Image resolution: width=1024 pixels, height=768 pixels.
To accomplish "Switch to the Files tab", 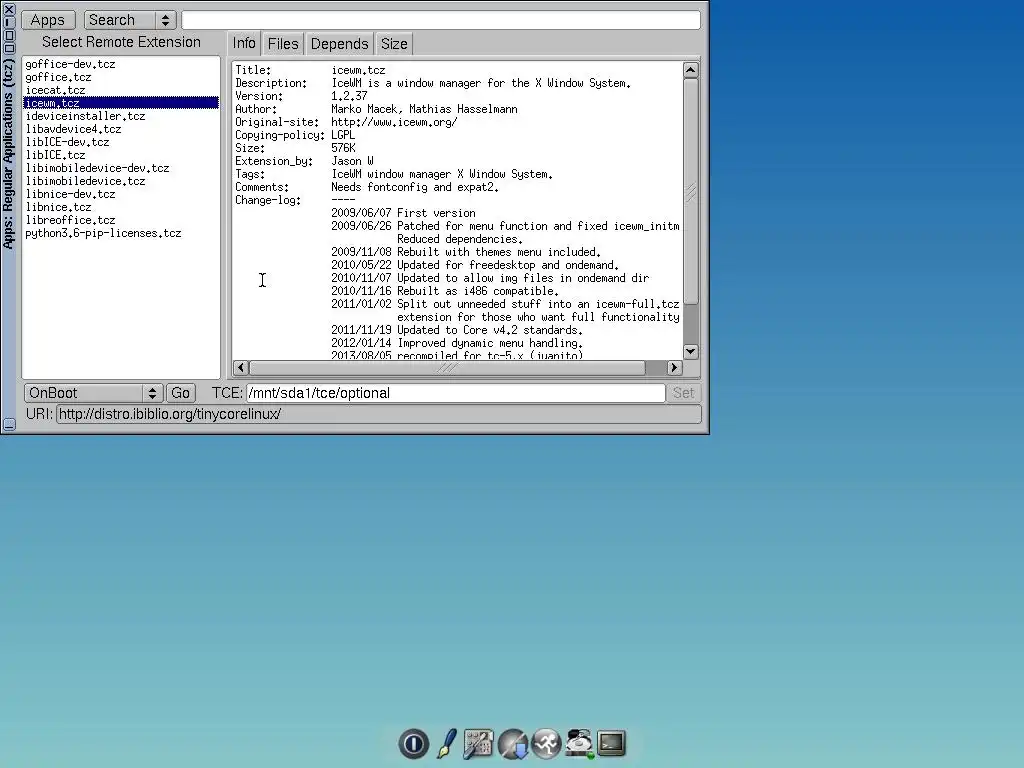I will point(283,44).
